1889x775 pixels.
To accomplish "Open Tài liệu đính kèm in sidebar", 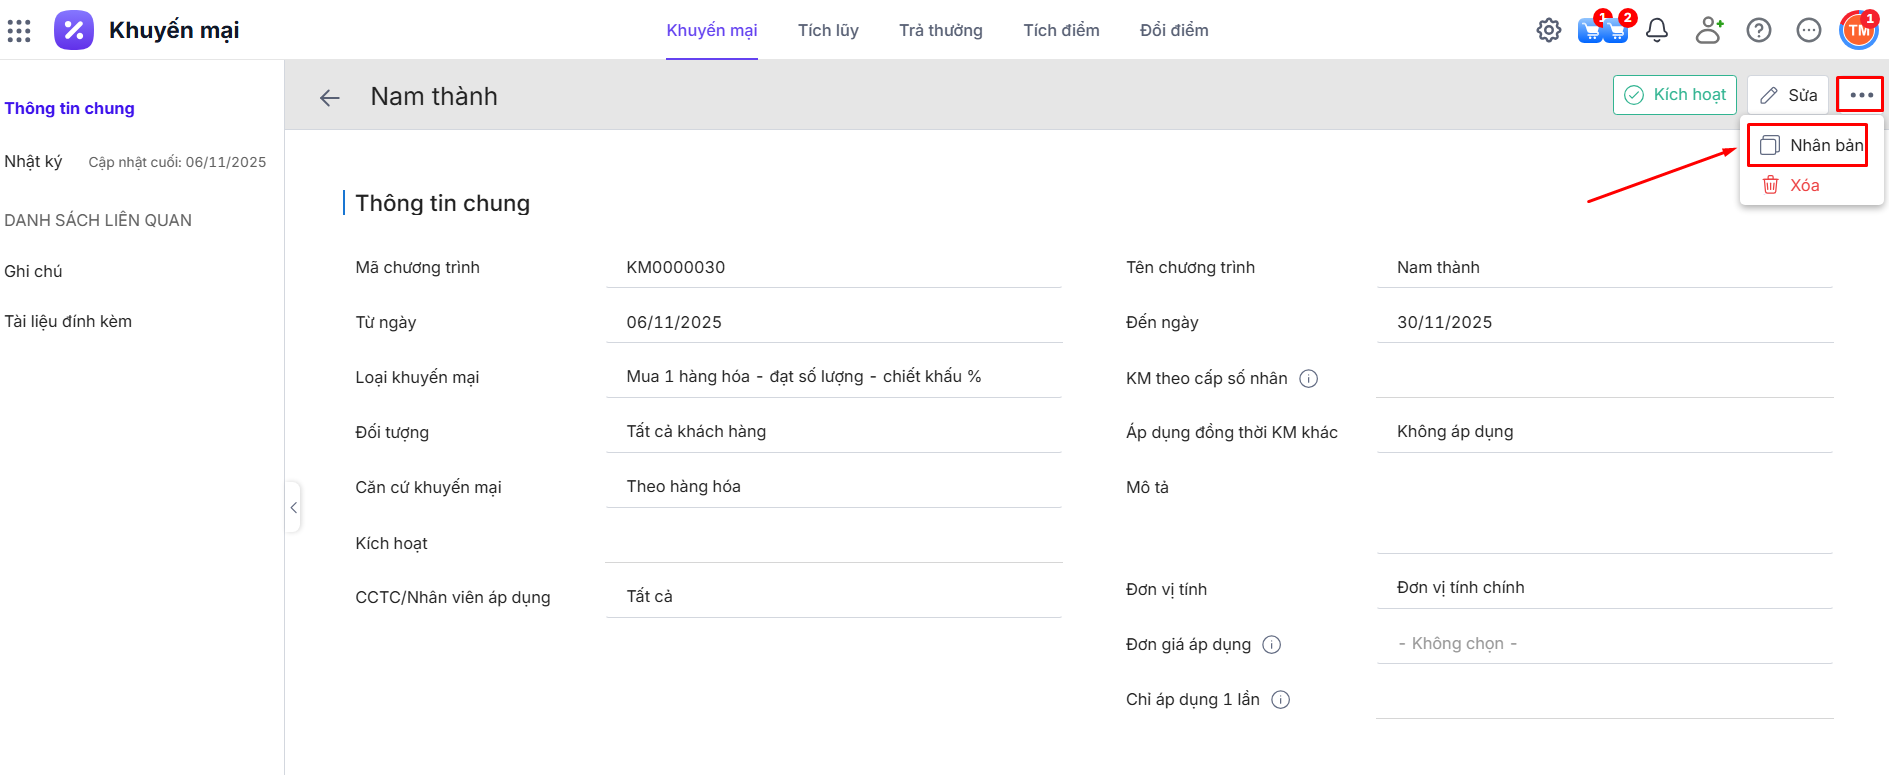I will (x=68, y=321).
